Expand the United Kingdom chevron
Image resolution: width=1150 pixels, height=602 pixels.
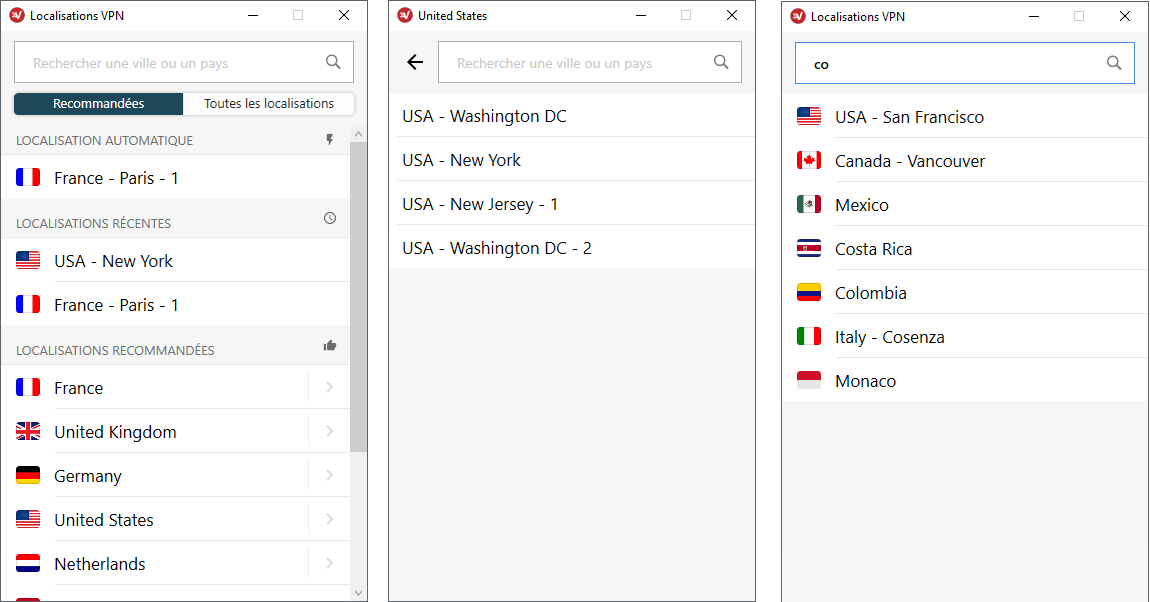click(329, 431)
